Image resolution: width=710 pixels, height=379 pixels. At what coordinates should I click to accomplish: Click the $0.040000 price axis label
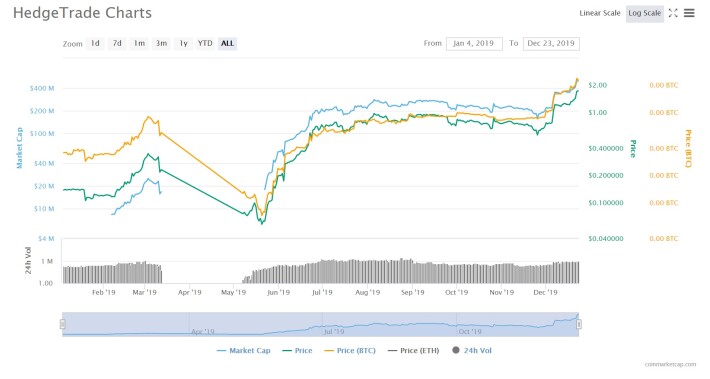[606, 239]
